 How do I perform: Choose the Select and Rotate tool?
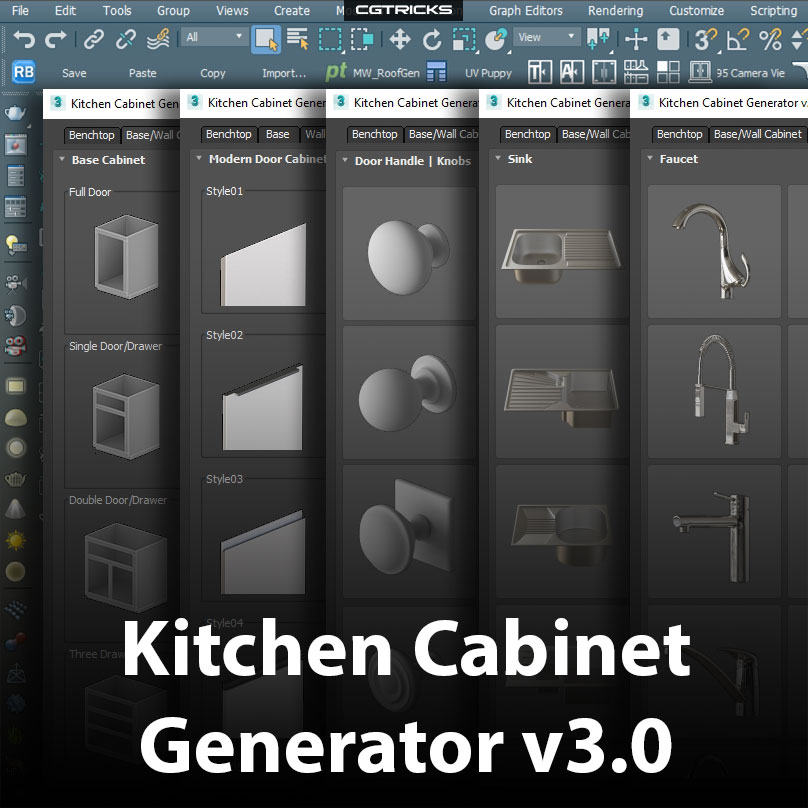click(x=432, y=39)
